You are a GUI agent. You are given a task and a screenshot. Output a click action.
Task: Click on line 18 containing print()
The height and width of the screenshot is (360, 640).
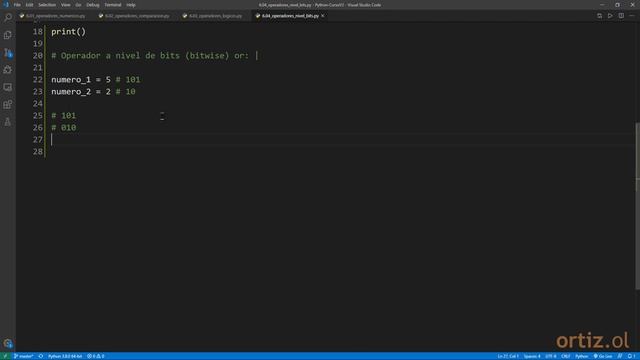click(x=69, y=32)
